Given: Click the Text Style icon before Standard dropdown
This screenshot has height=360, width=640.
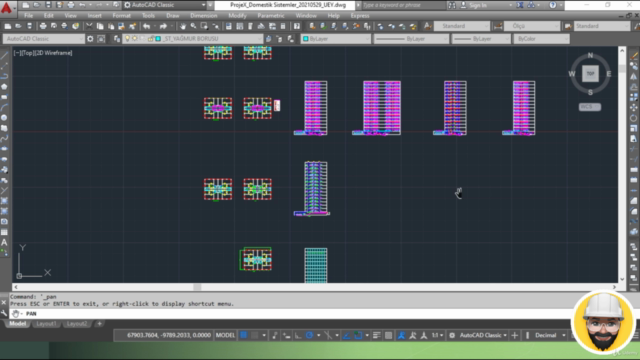Looking at the screenshot, I should (427, 26).
